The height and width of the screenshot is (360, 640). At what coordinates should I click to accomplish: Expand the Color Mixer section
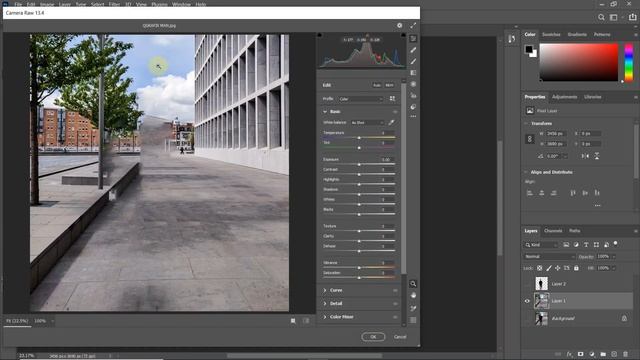coord(325,317)
